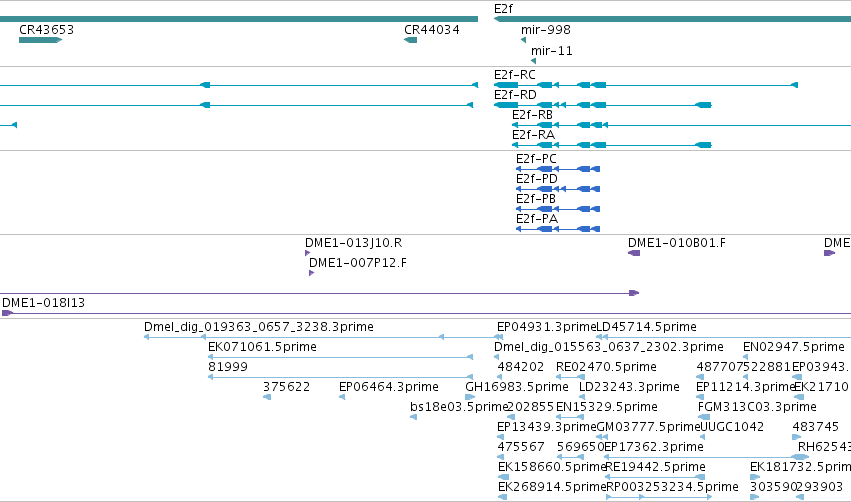This screenshot has height=502, width=851.
Task: Select protein feature E2f-PA
Action: (x=558, y=229)
